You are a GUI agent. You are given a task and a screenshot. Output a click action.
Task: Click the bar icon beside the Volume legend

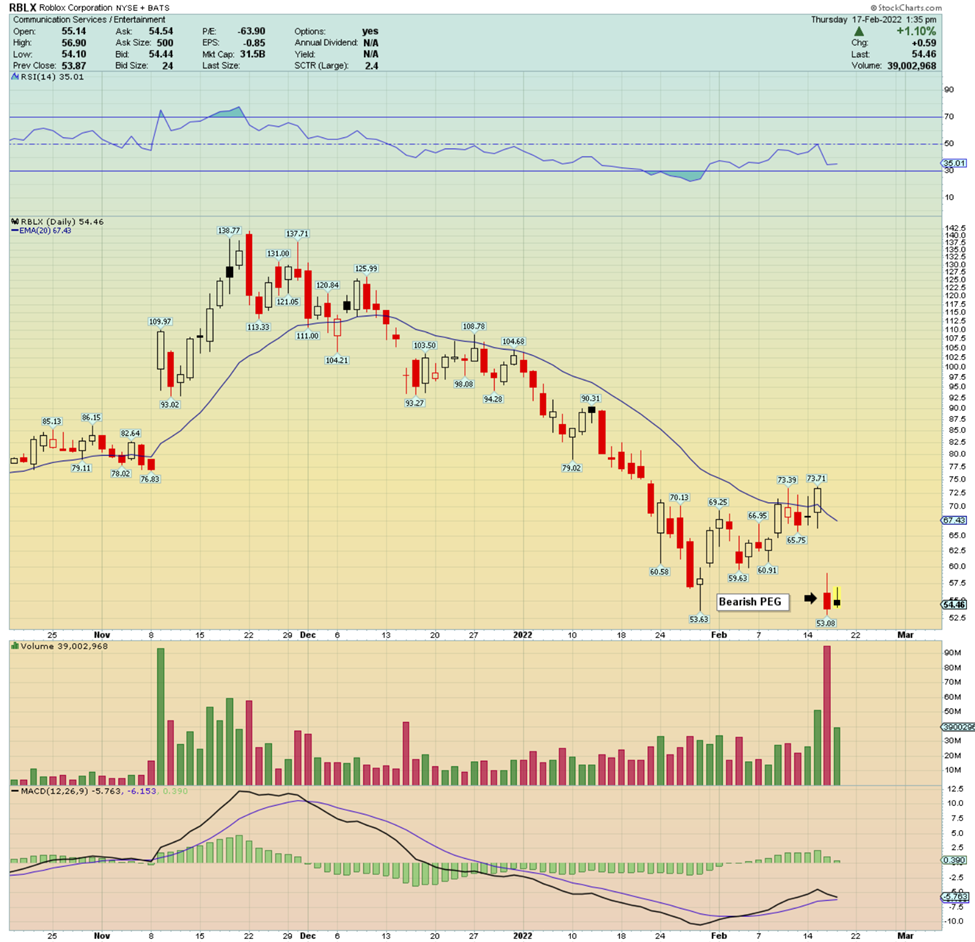(15, 647)
